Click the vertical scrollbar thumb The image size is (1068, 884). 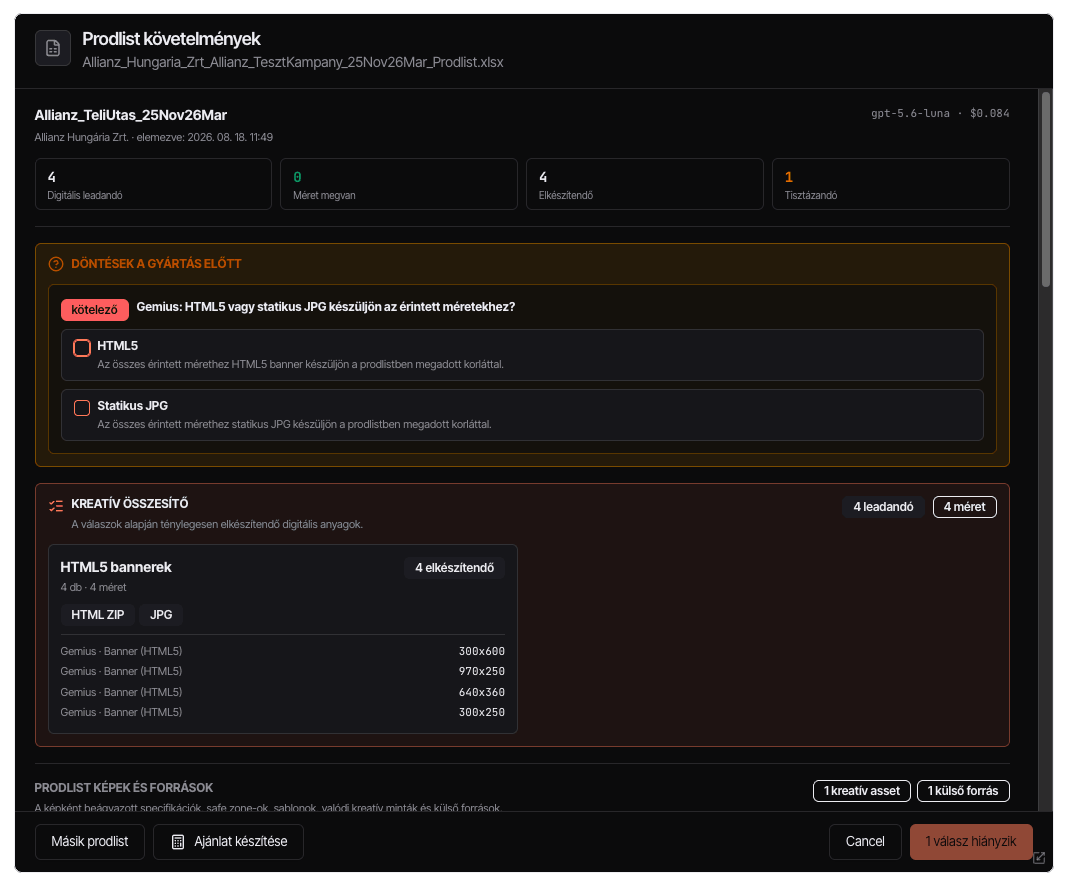(x=1046, y=189)
